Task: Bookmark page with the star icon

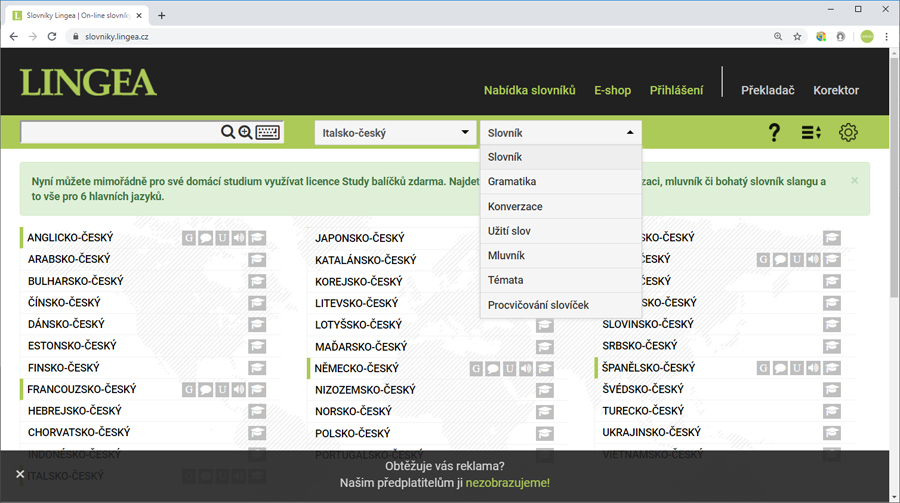Action: tap(797, 37)
